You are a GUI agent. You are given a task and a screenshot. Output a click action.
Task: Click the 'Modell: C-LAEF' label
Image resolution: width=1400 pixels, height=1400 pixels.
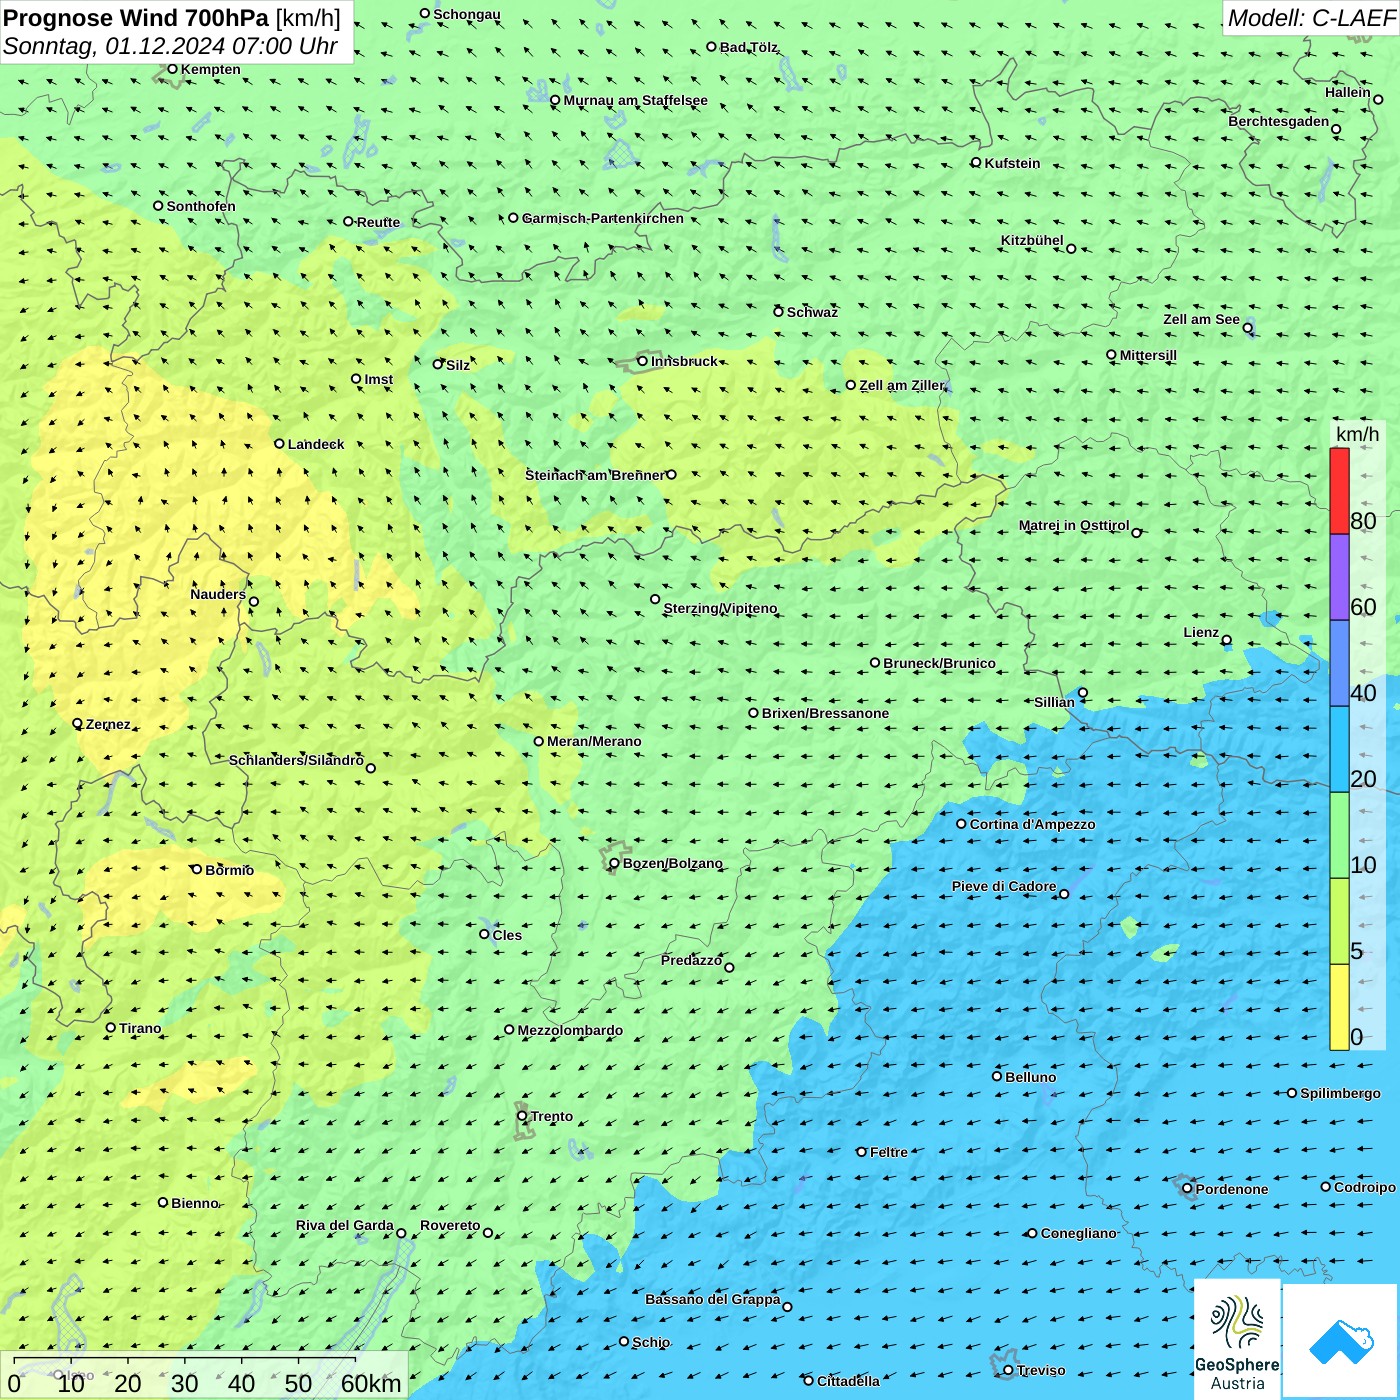[x=1310, y=18]
